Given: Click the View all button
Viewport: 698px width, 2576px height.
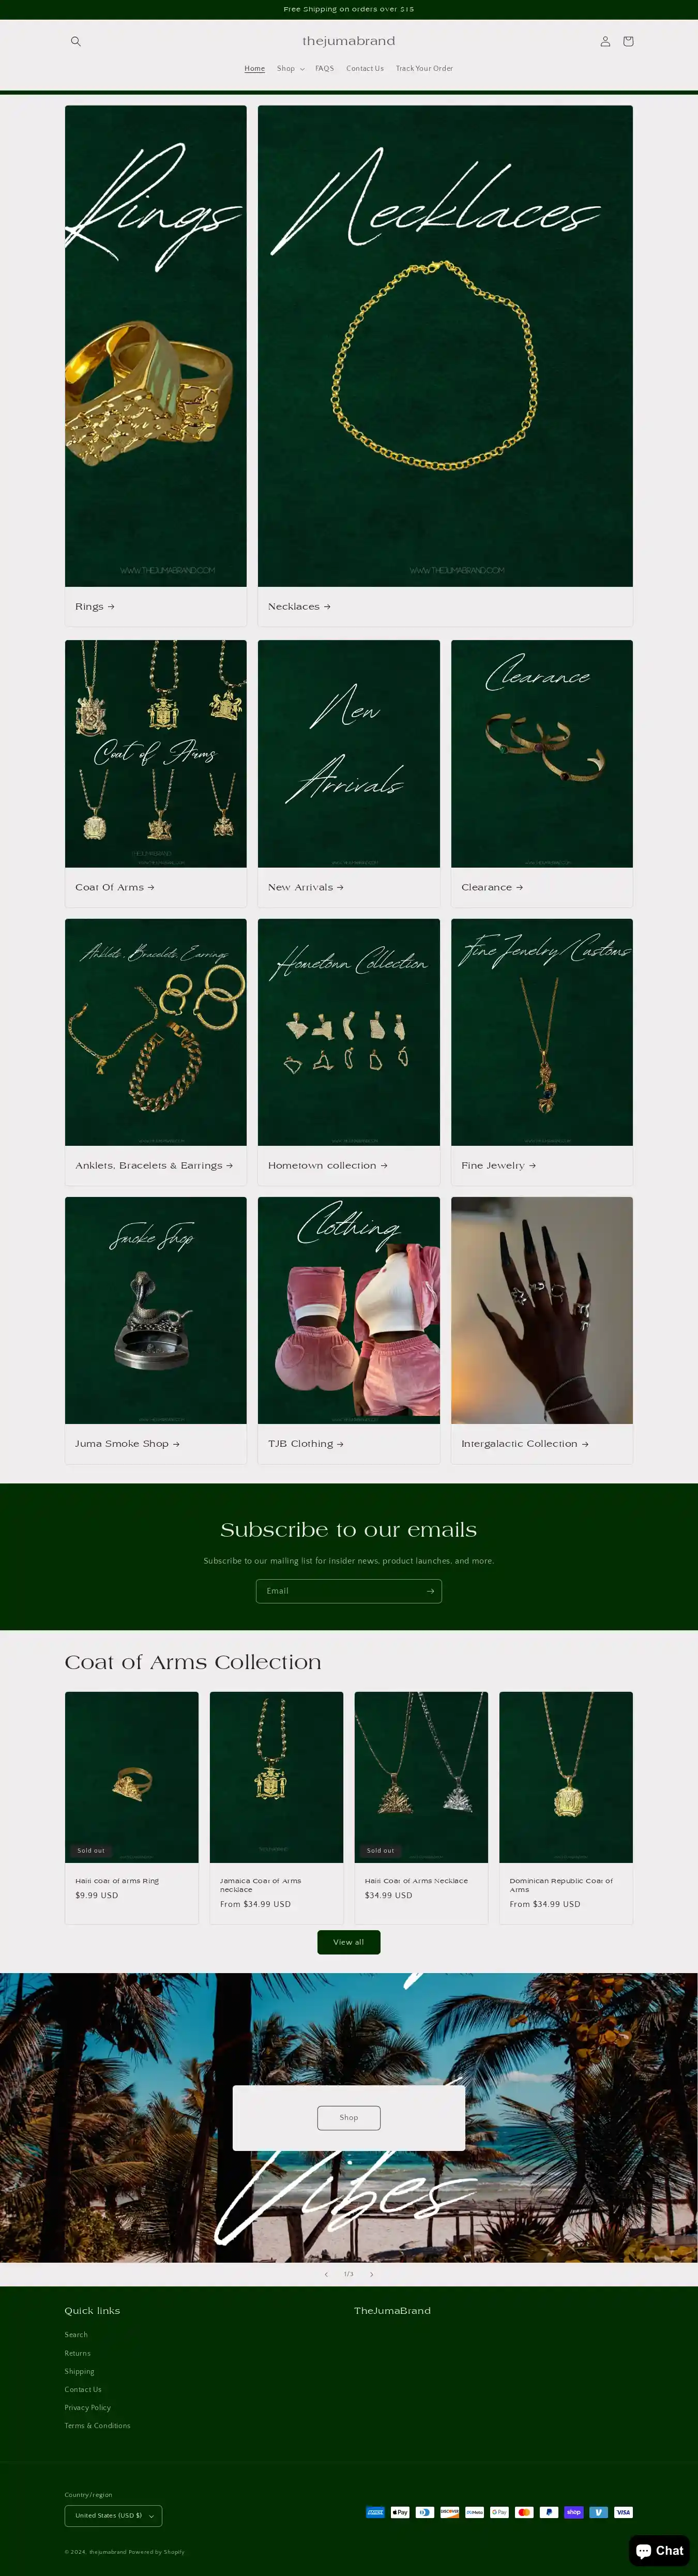Looking at the screenshot, I should tap(349, 1942).
